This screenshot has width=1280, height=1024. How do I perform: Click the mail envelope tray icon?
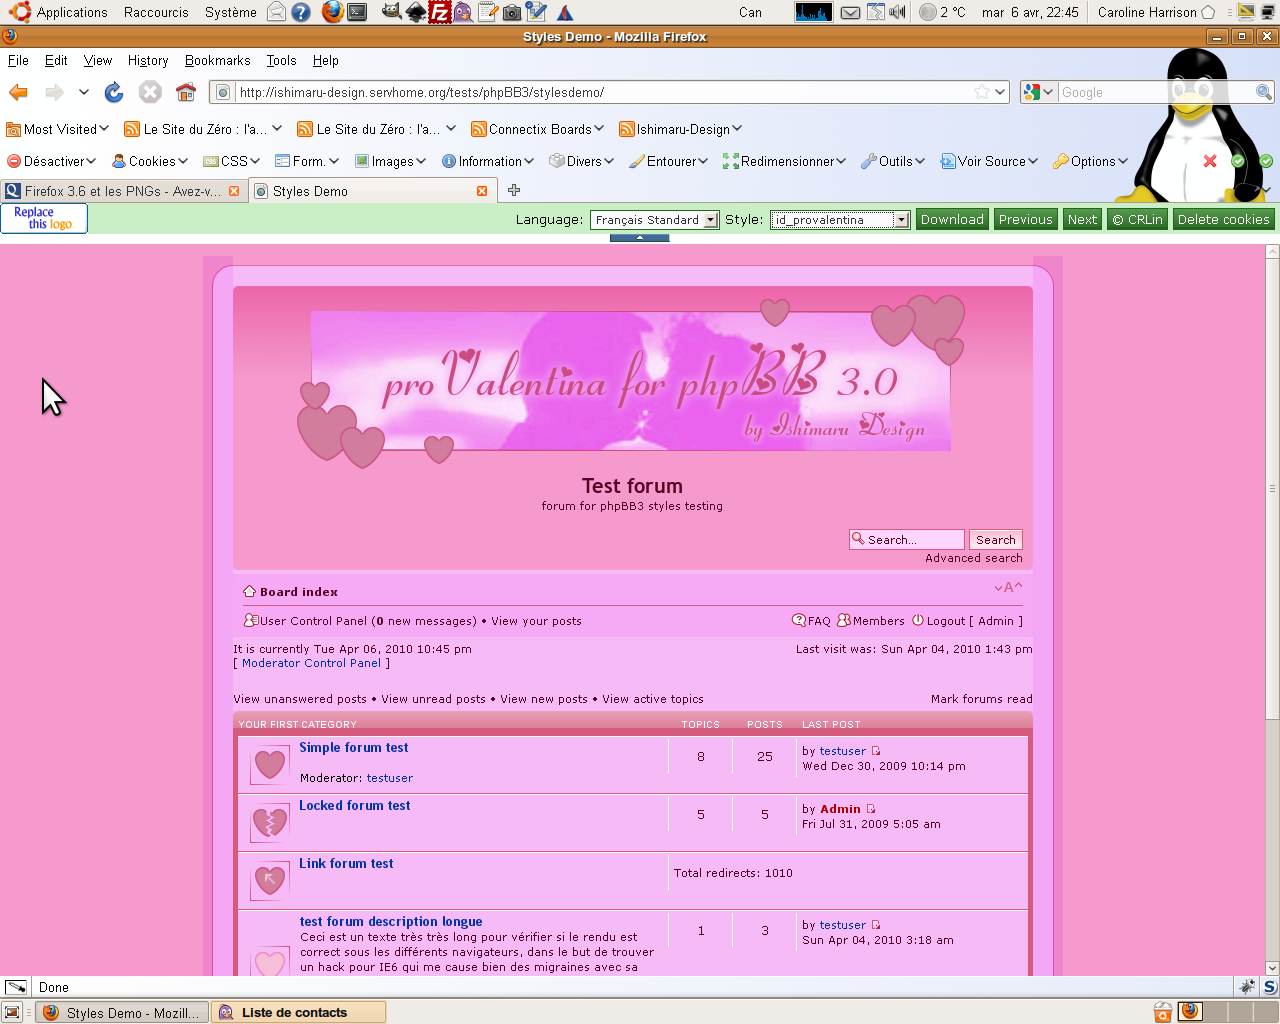tap(850, 12)
